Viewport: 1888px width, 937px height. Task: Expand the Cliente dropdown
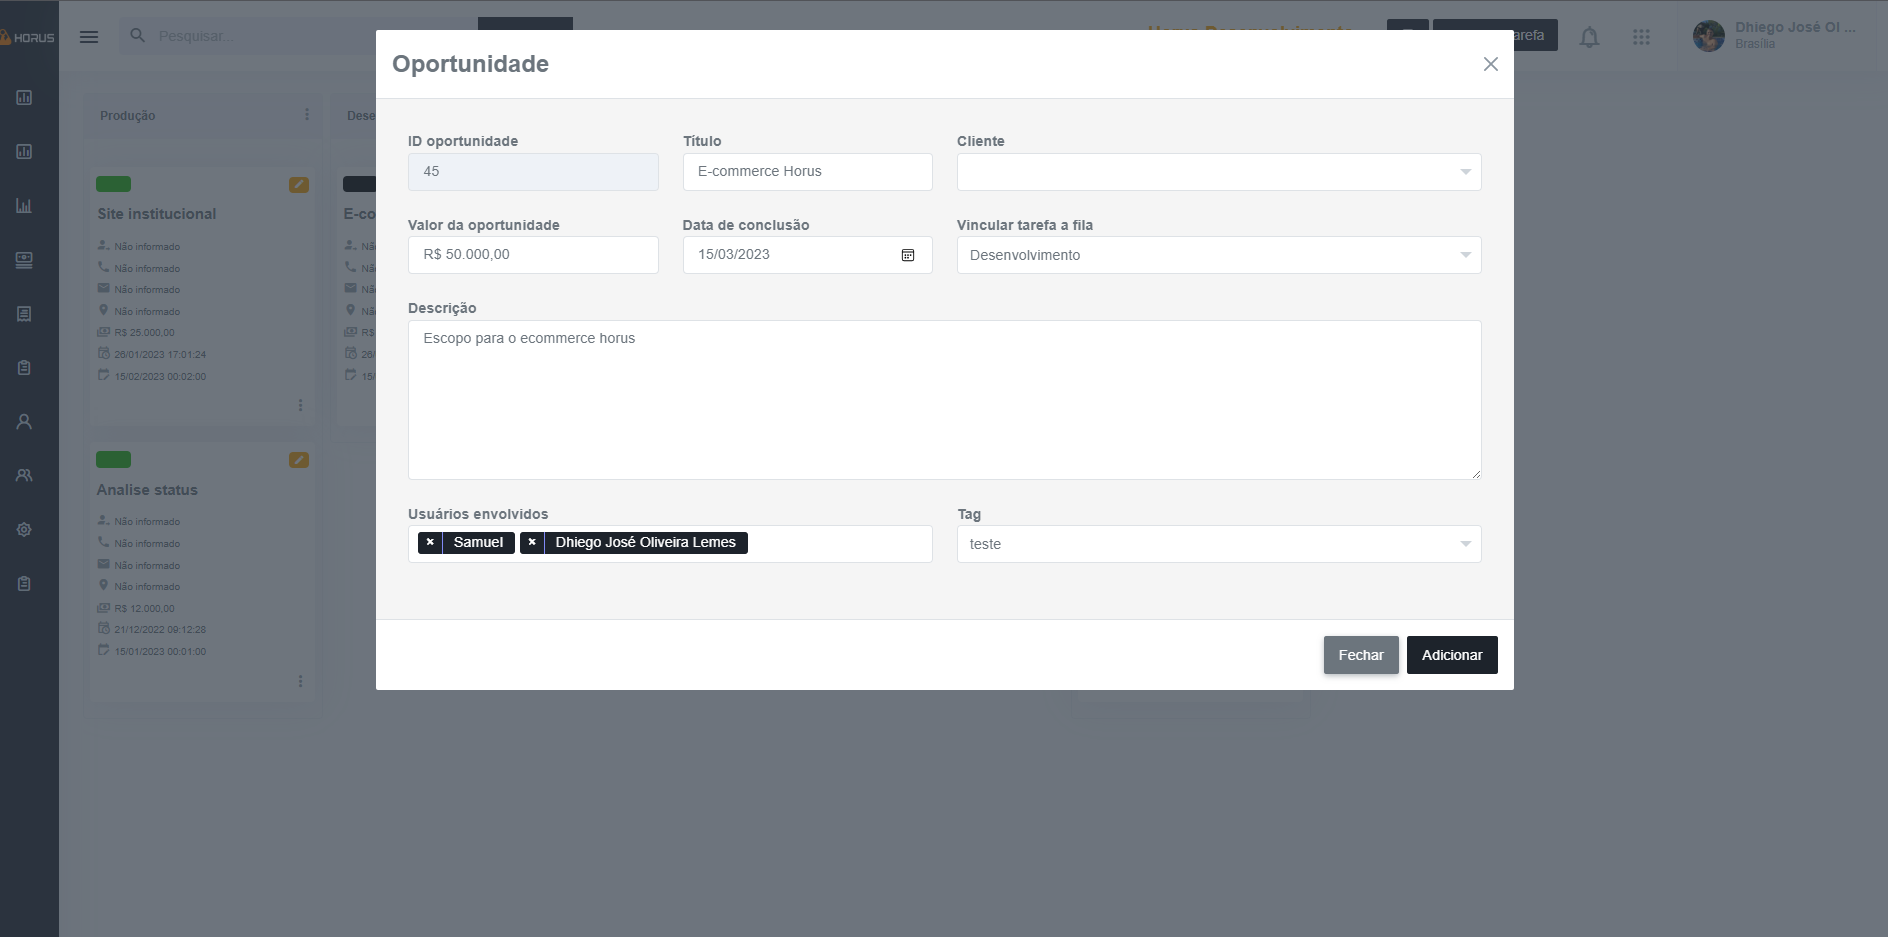click(x=1218, y=172)
